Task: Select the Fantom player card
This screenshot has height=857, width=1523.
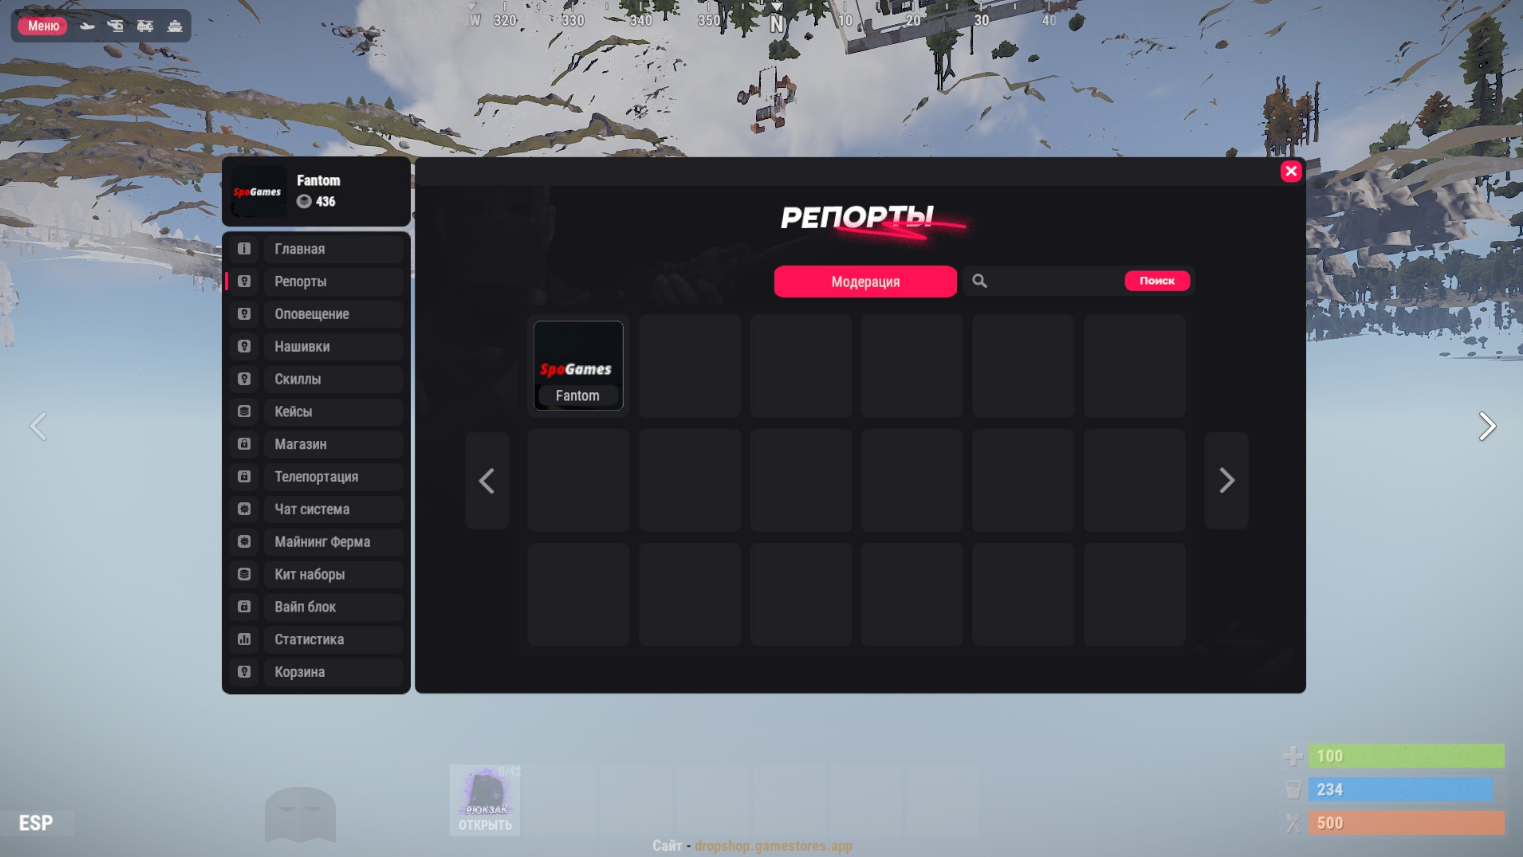Action: click(x=578, y=366)
